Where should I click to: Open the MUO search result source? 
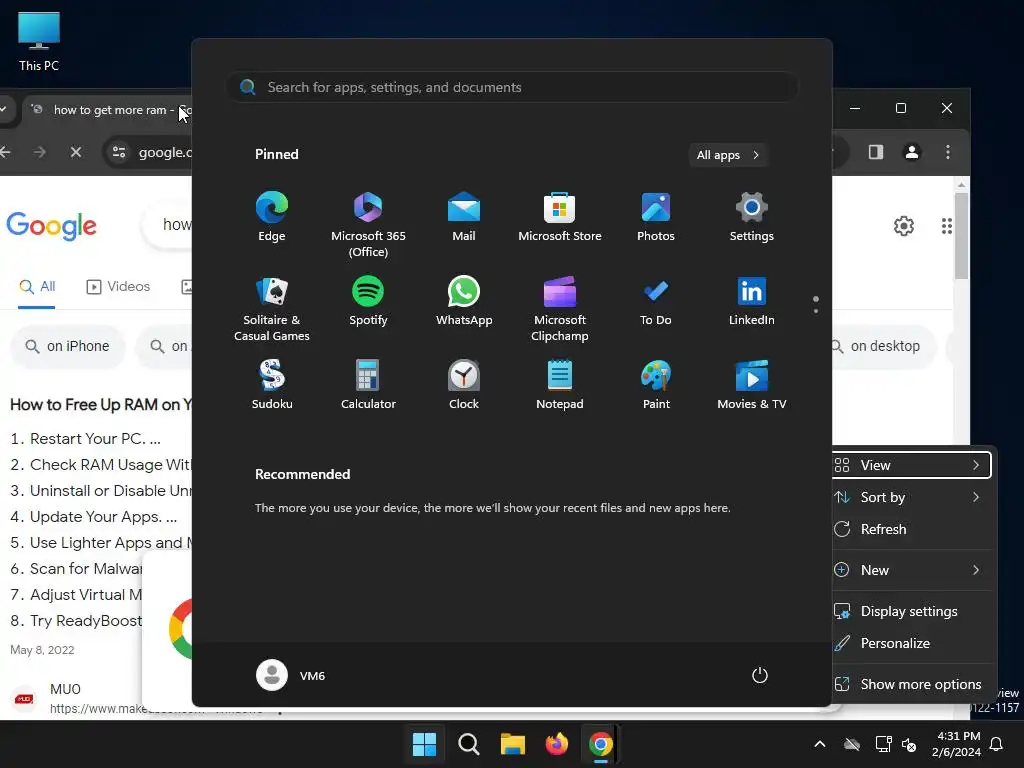click(x=65, y=689)
